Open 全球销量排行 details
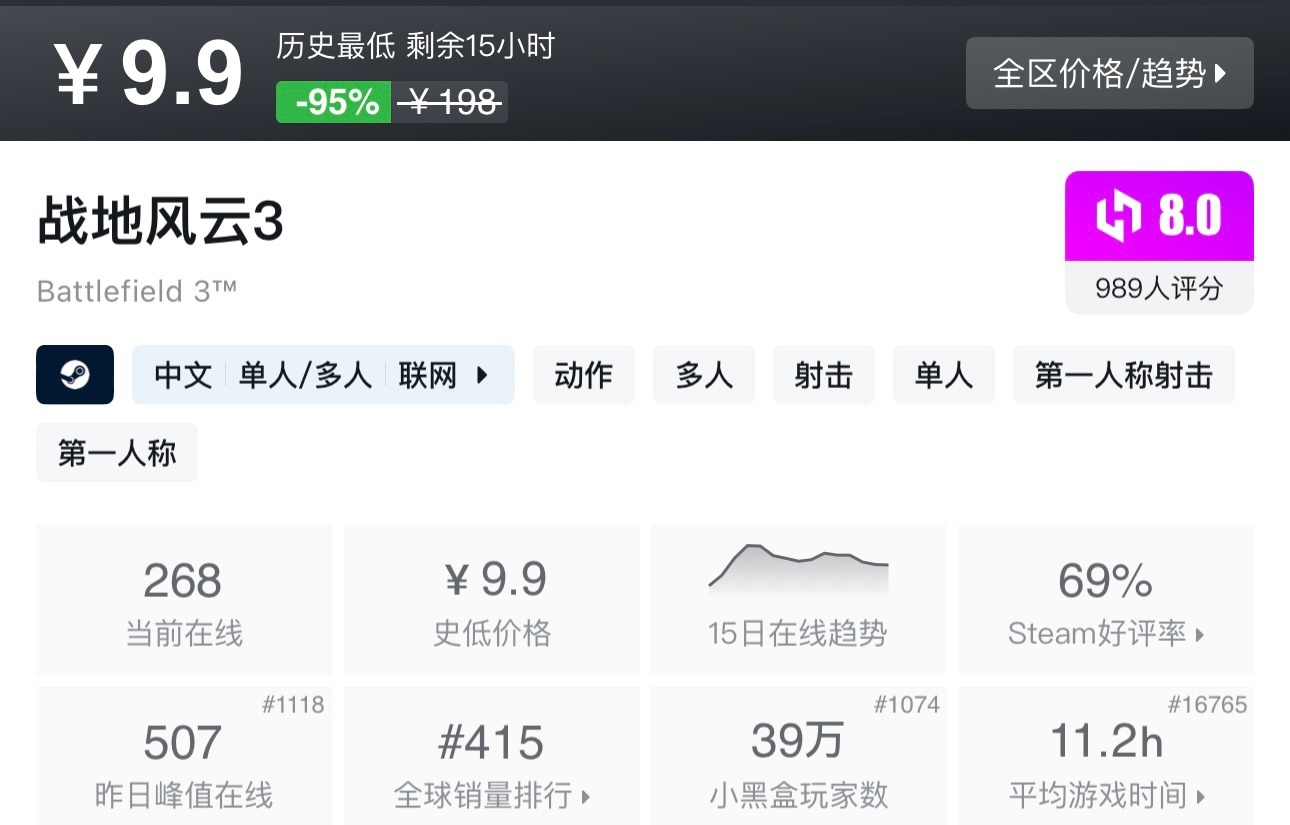This screenshot has height=825, width=1290. coord(491,796)
